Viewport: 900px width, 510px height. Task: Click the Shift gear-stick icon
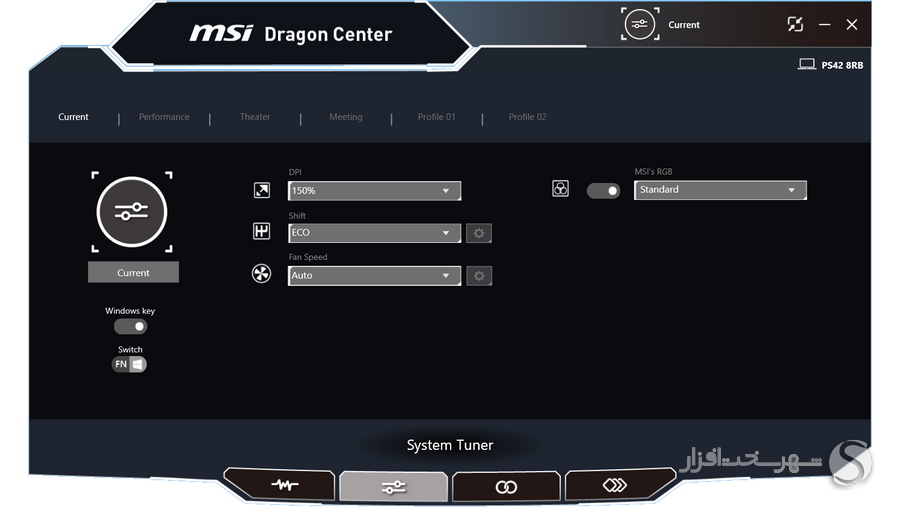(262, 231)
